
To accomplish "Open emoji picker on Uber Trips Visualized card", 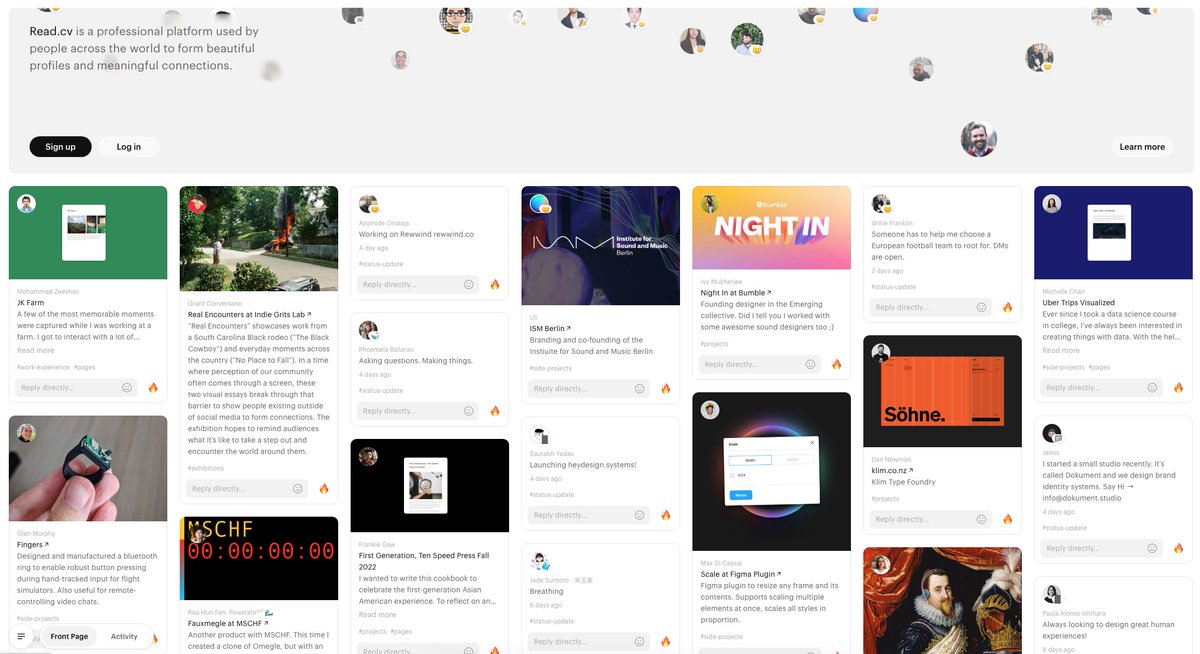I will [x=1153, y=387].
